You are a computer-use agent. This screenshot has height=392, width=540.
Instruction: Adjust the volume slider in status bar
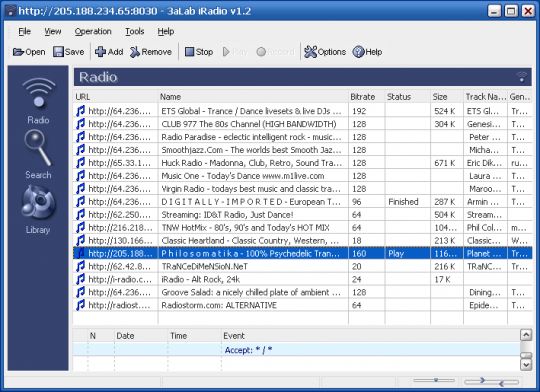(x=434, y=380)
